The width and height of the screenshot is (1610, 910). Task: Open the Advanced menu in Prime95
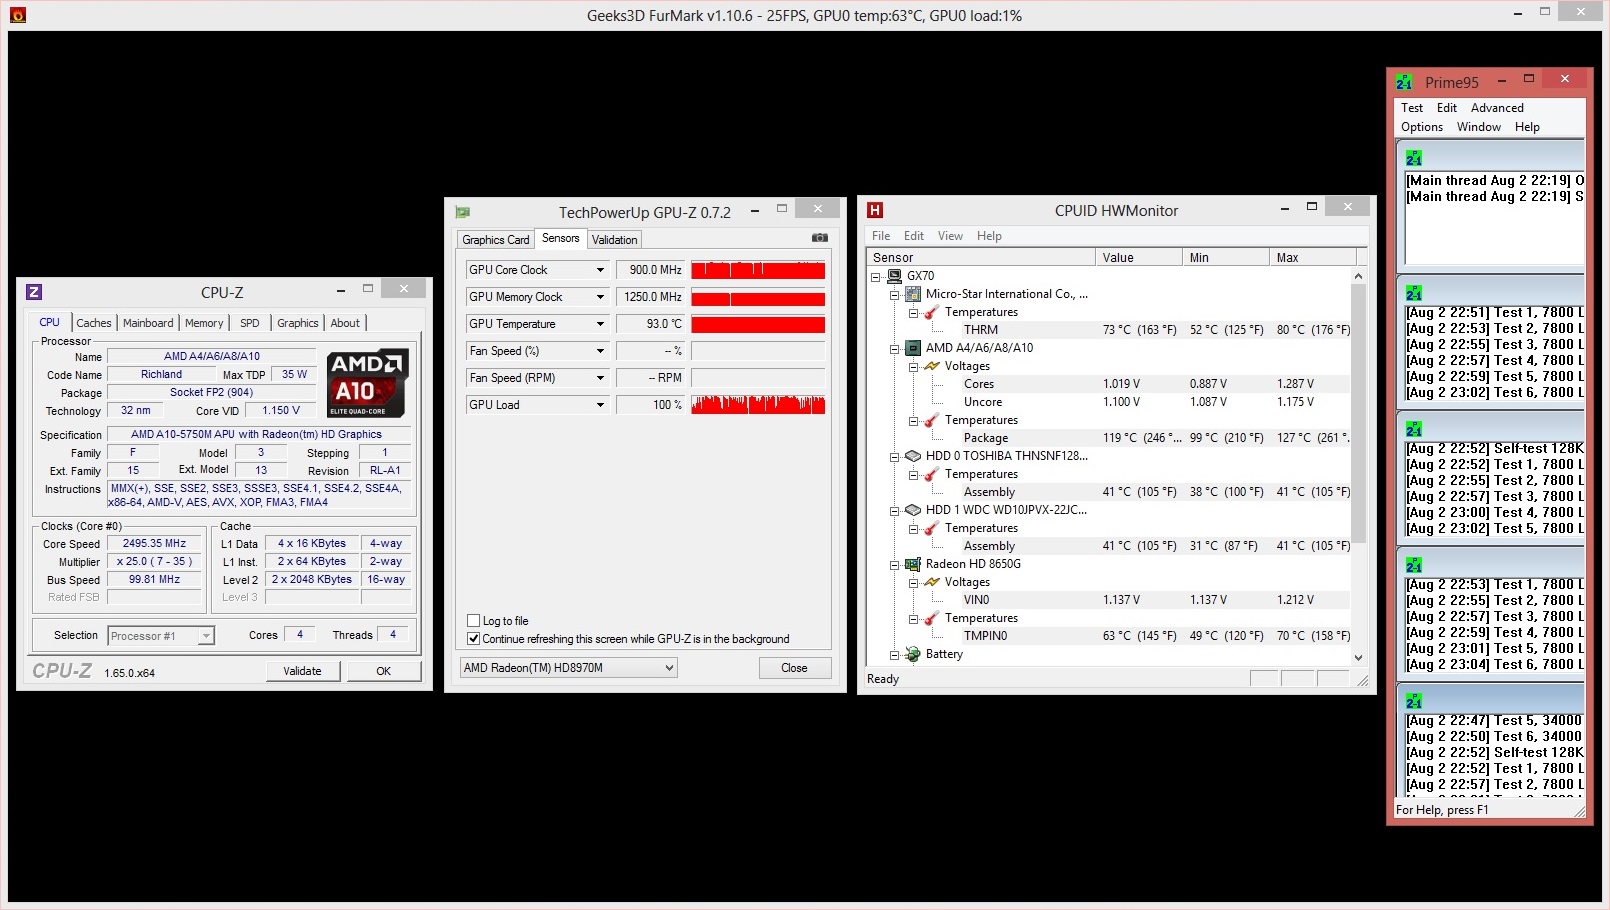[1497, 108]
